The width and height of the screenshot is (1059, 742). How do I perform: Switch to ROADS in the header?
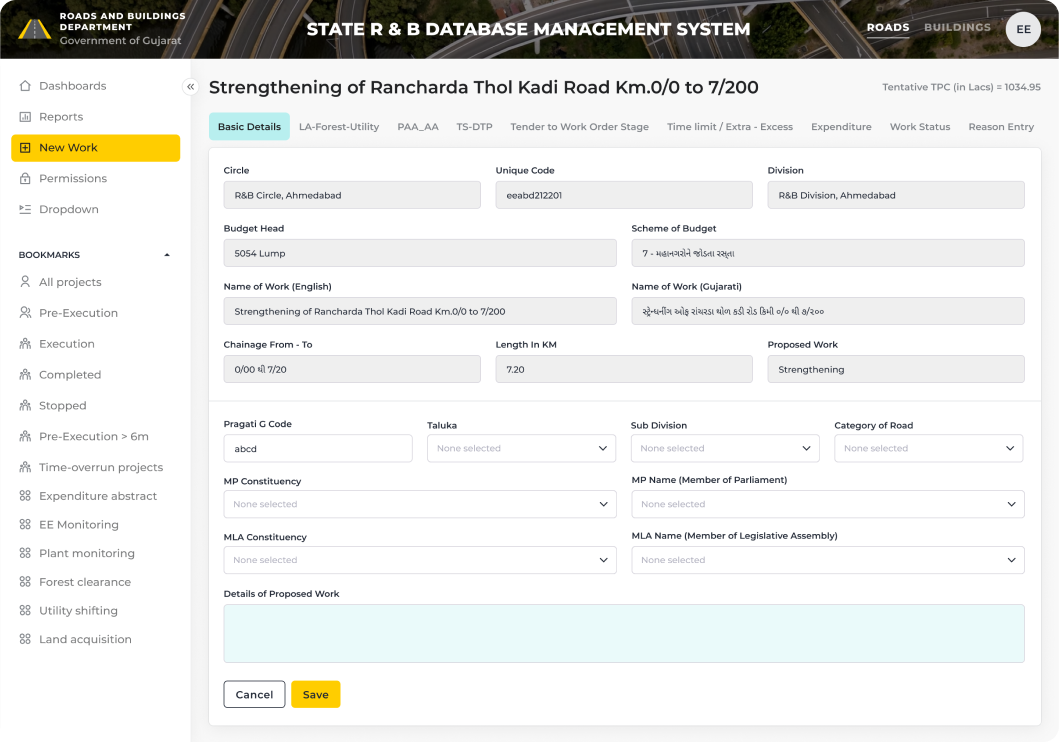[888, 28]
